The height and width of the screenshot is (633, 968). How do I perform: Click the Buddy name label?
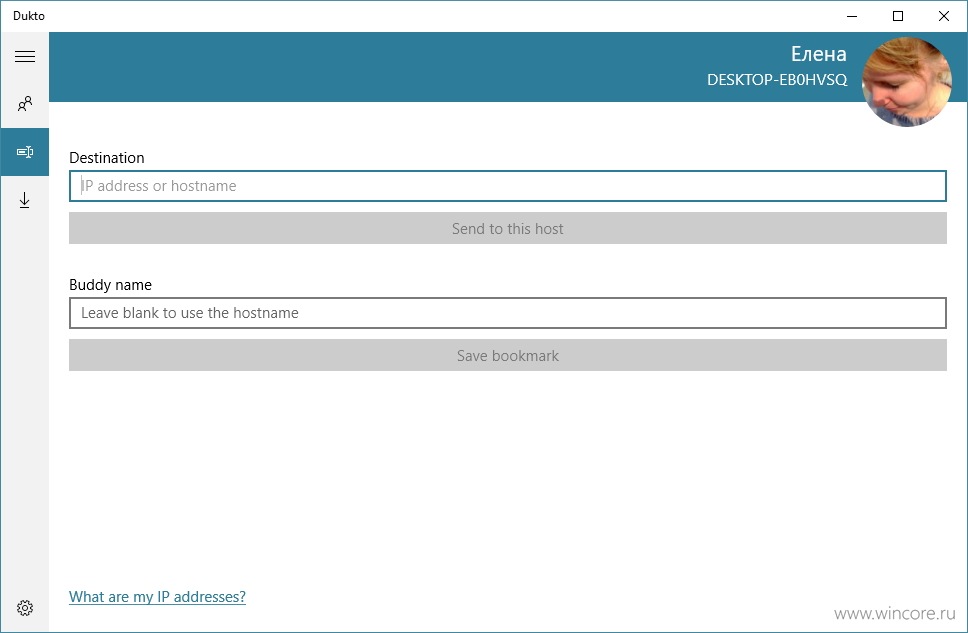pos(111,285)
